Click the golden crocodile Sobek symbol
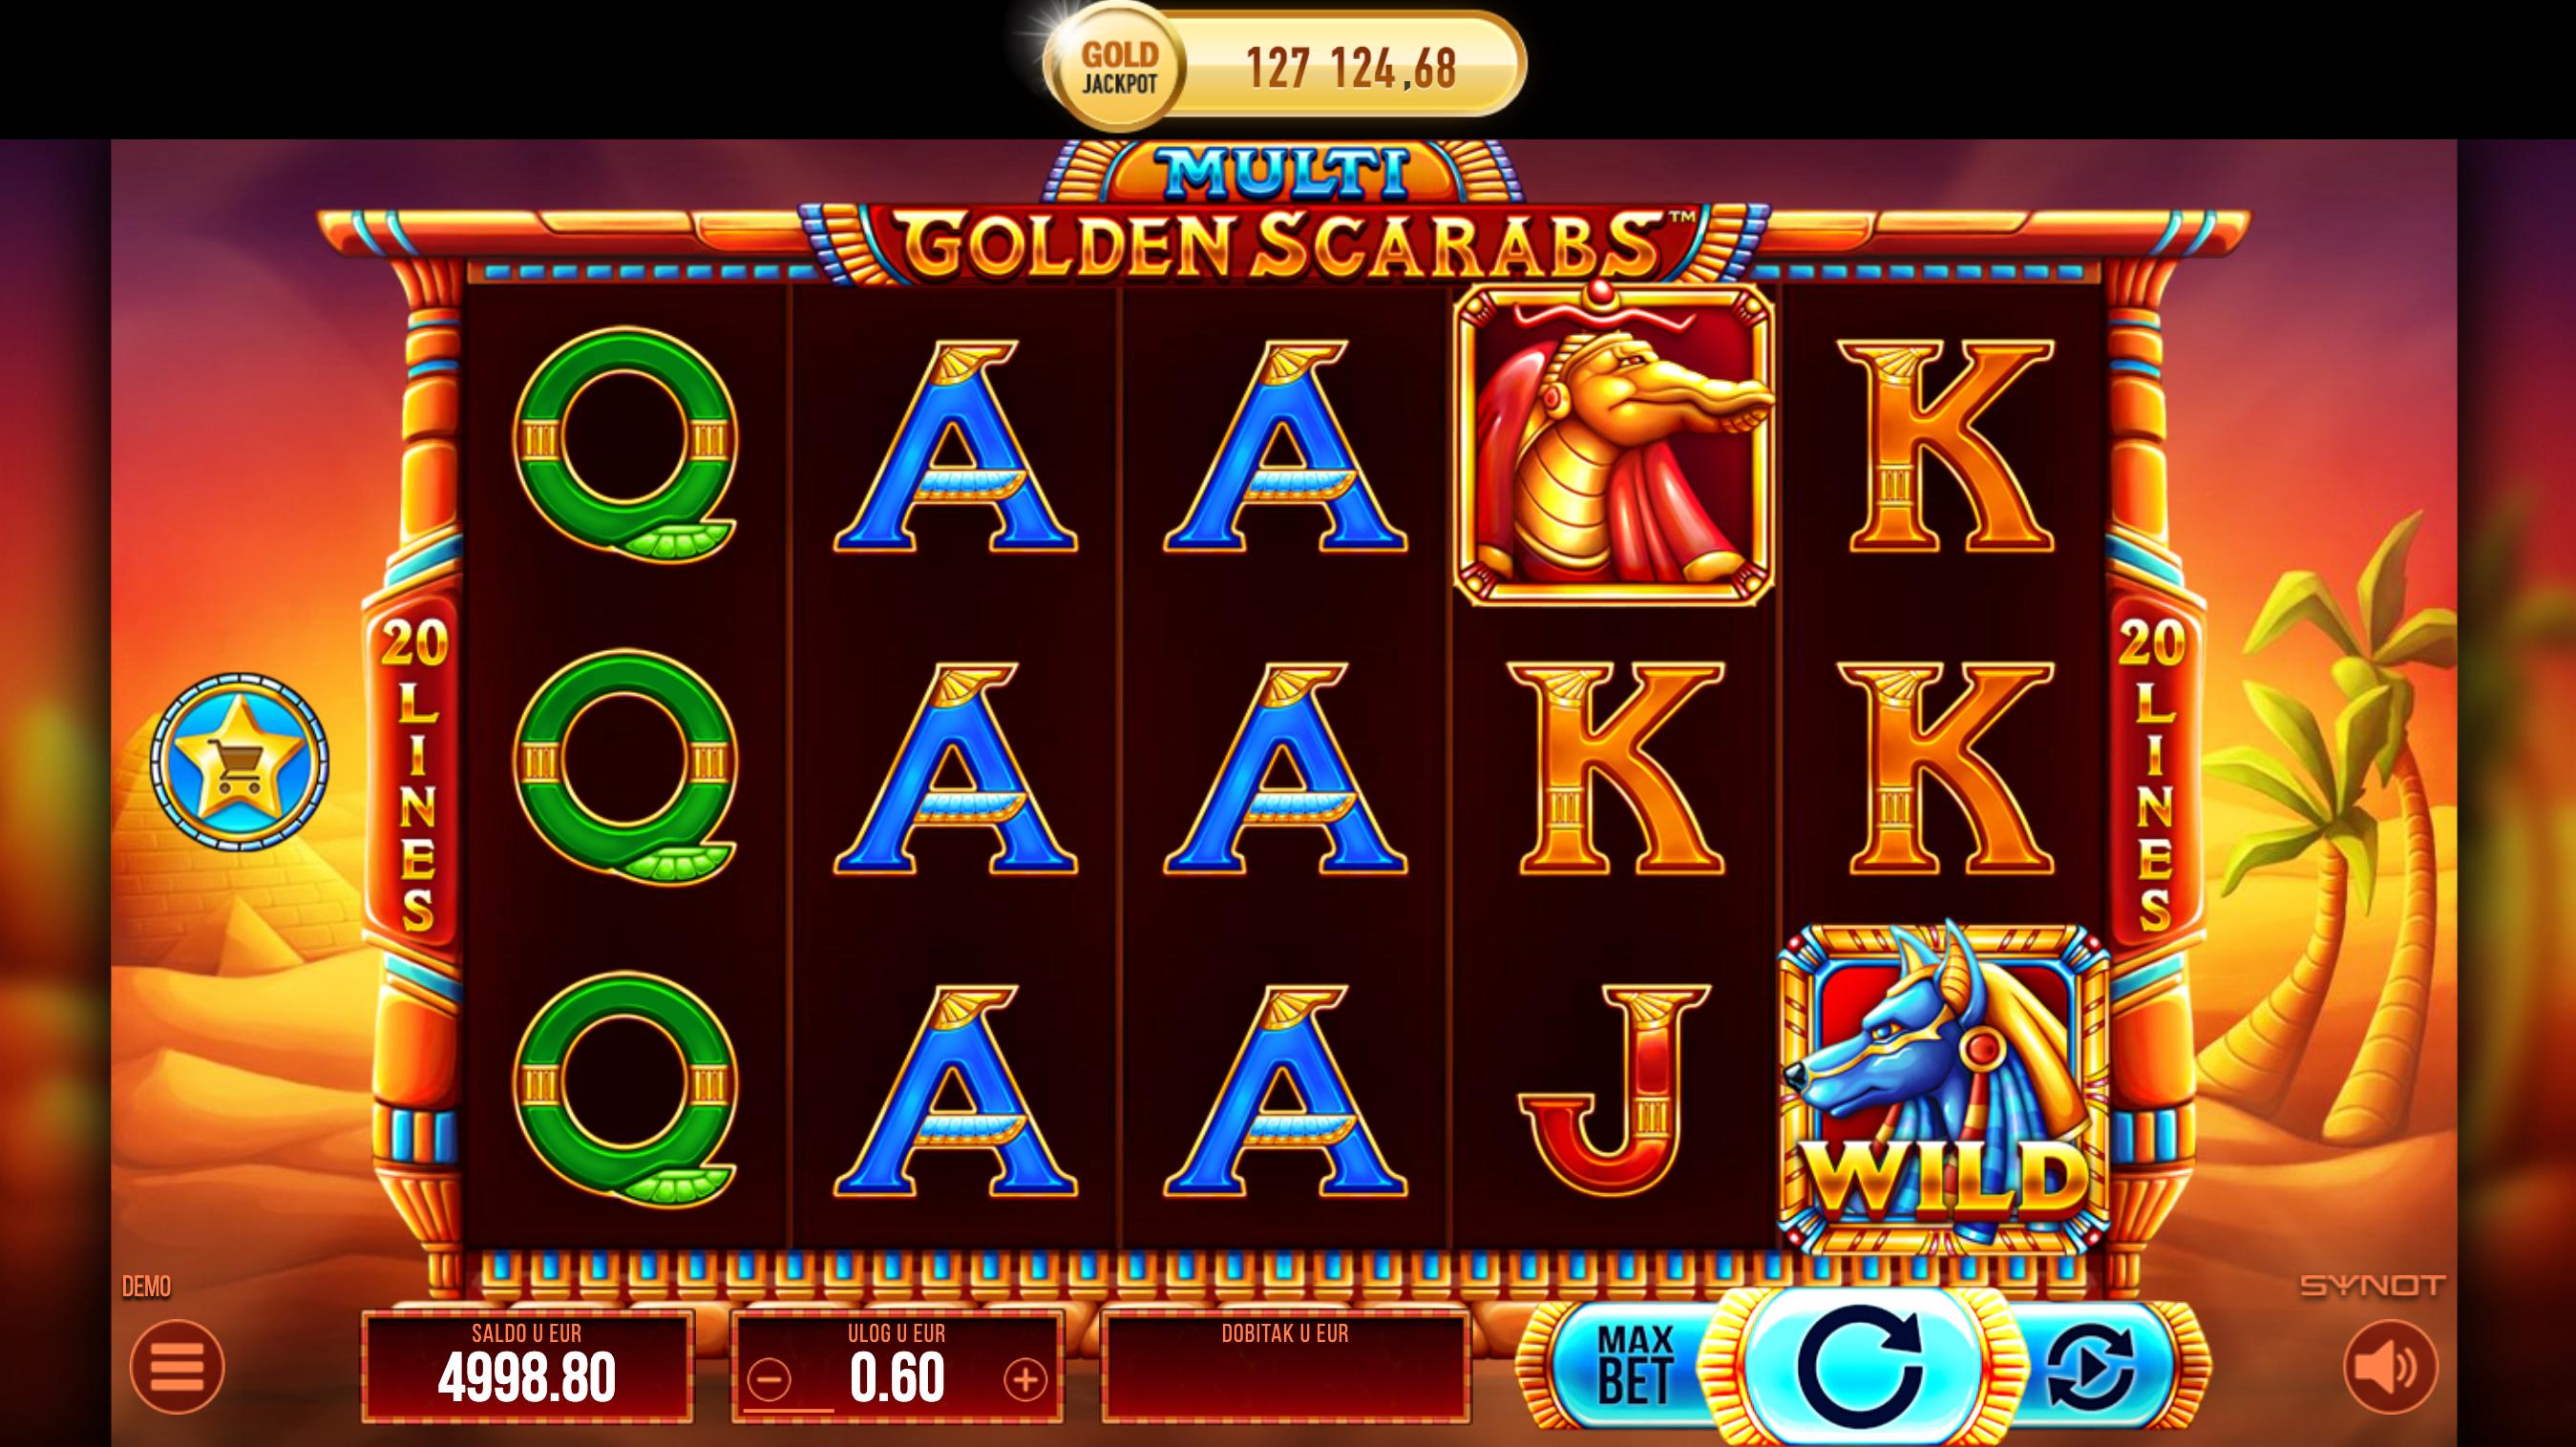Image resolution: width=2576 pixels, height=1447 pixels. pyautogui.click(x=1614, y=444)
